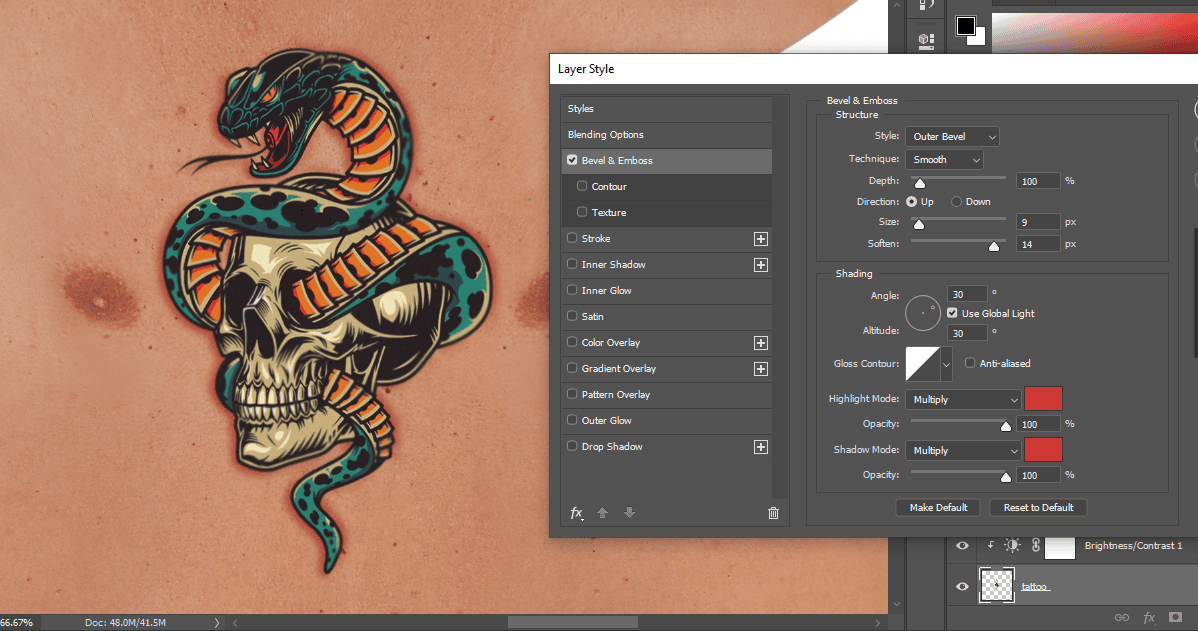Open the Technique dropdown showing Smooth

tap(945, 158)
